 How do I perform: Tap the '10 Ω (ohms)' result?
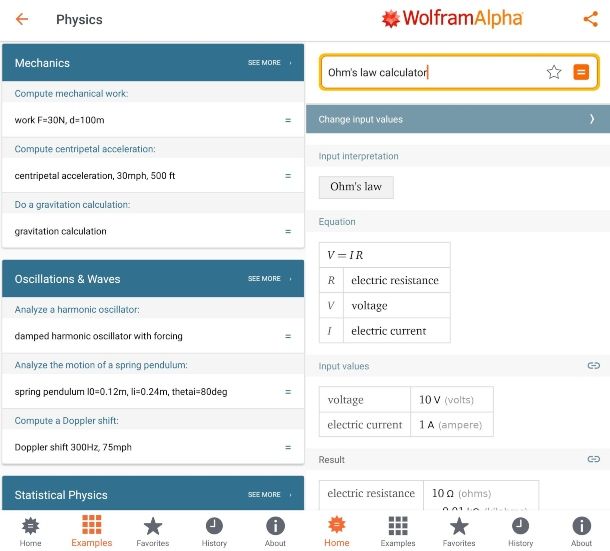tap(461, 493)
